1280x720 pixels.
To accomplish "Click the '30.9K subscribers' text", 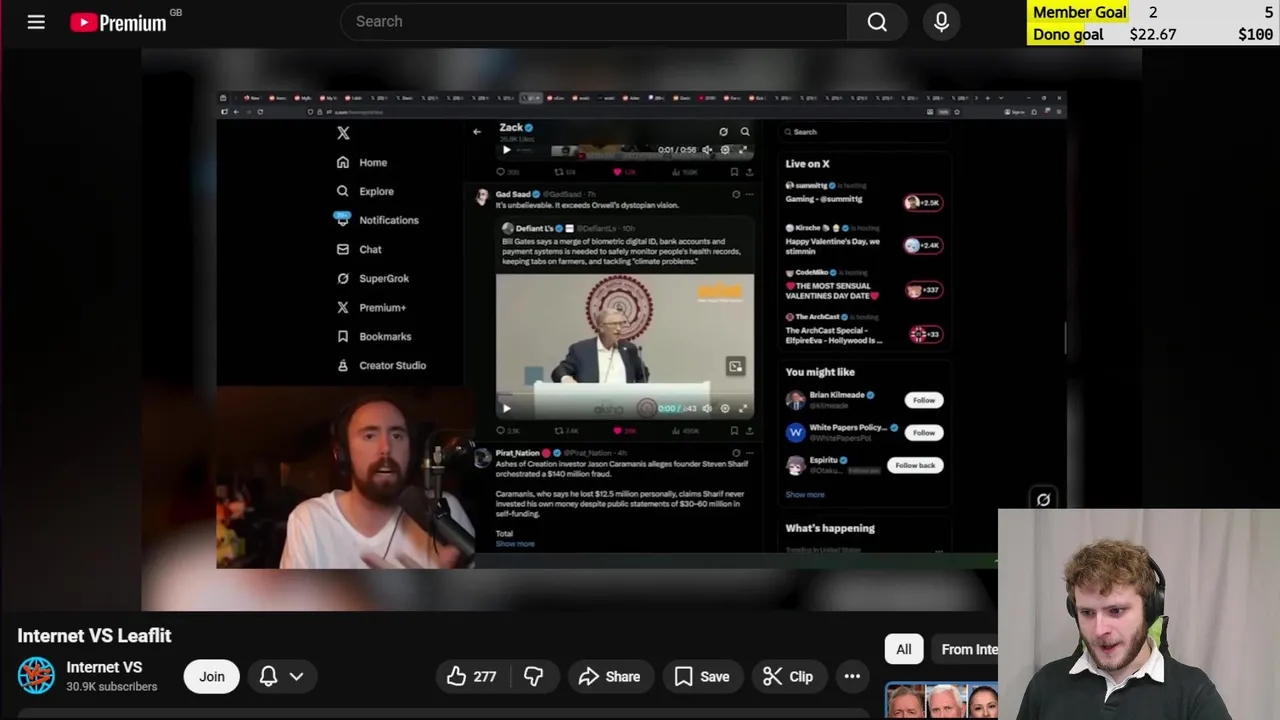I will pyautogui.click(x=111, y=687).
